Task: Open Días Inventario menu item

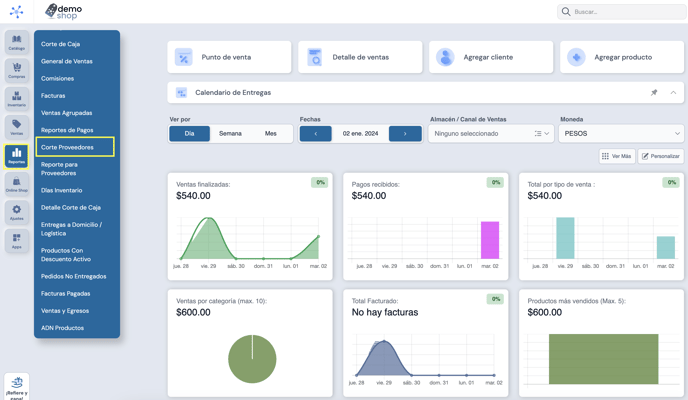Action: pos(61,190)
